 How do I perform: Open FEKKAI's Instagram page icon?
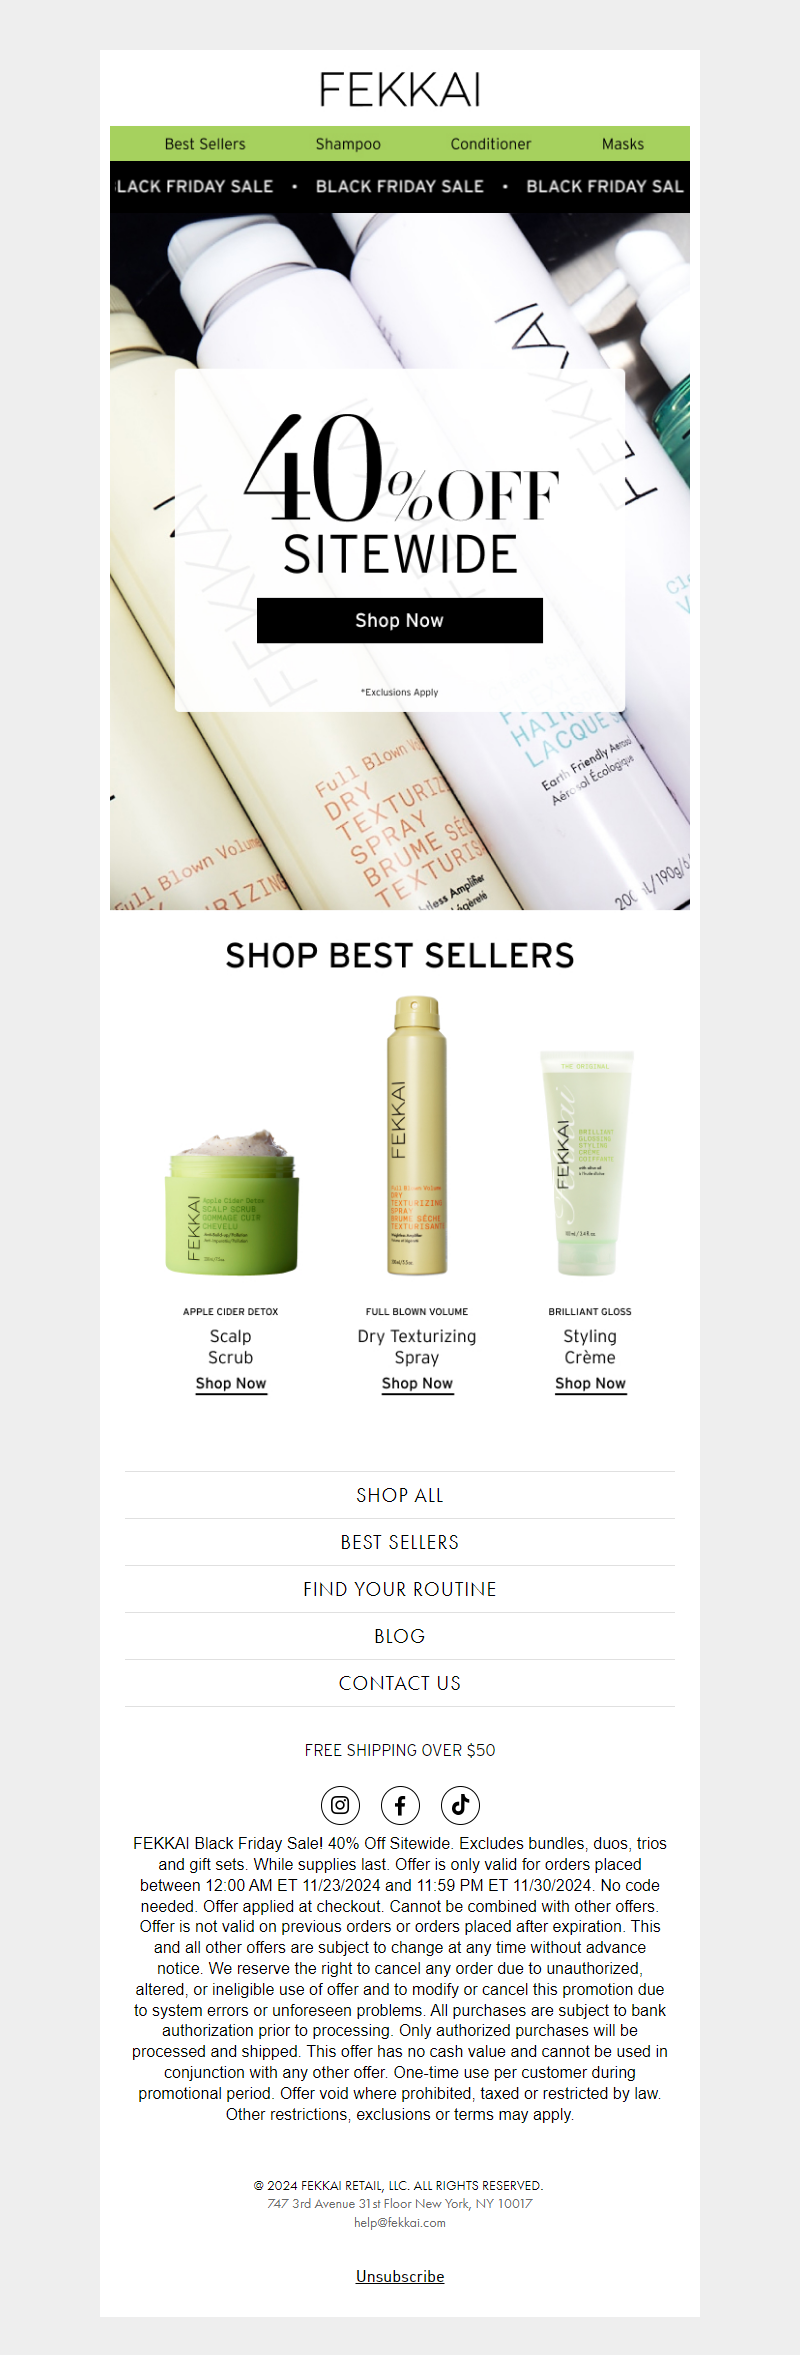click(340, 1805)
